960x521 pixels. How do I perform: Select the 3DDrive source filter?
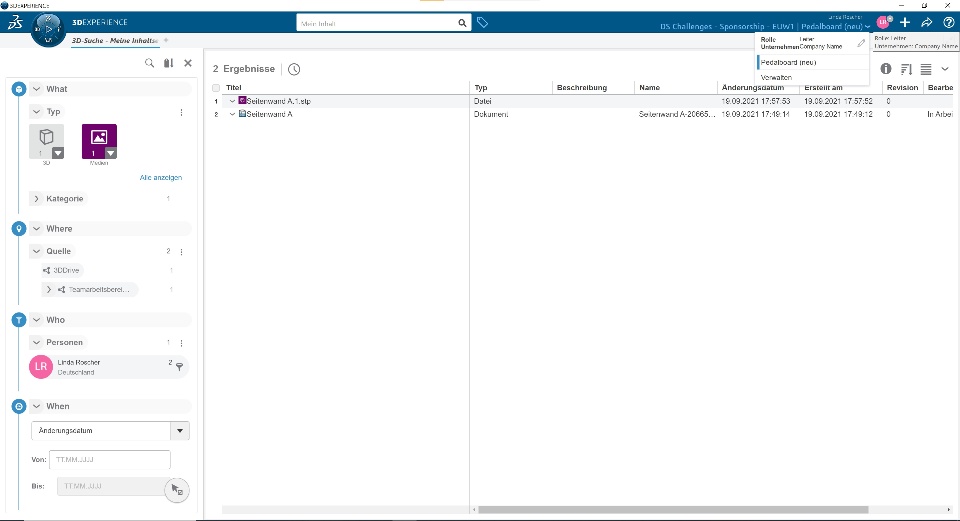(x=61, y=271)
